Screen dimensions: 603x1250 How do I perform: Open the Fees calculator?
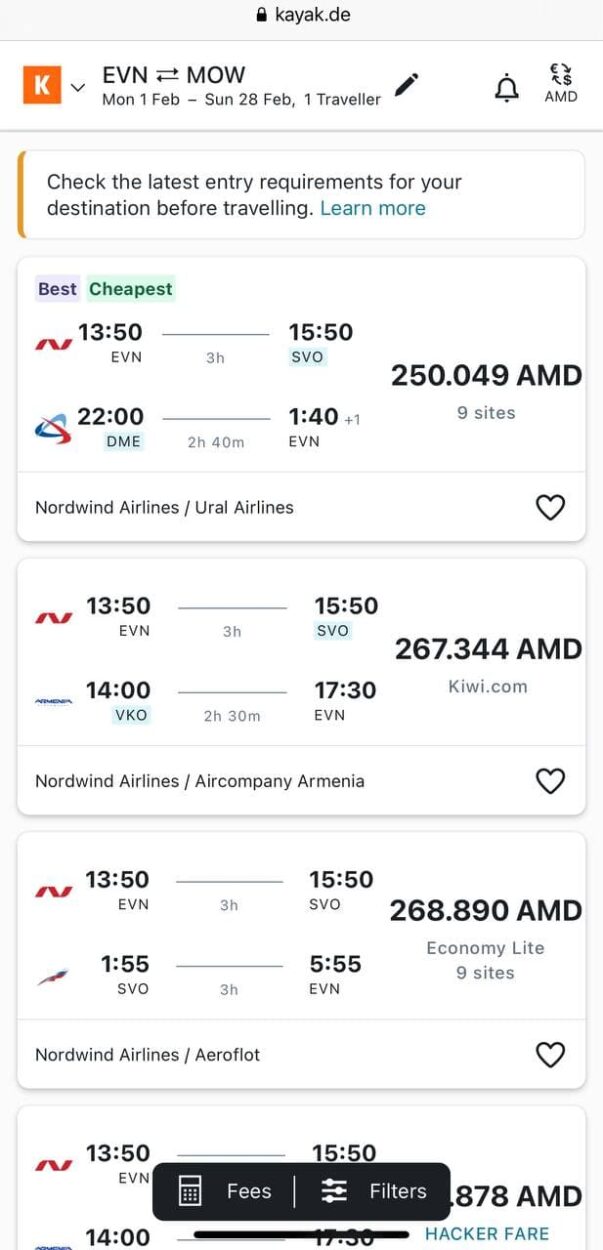(226, 1191)
